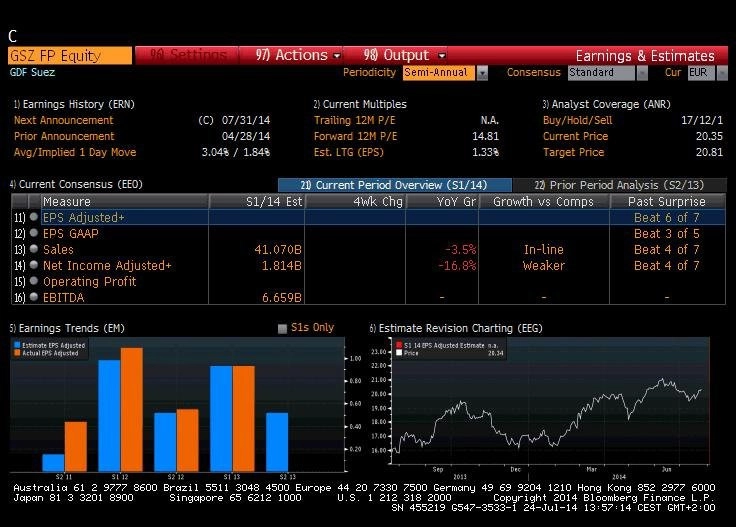Open the Standard consensus selector

coord(601,73)
